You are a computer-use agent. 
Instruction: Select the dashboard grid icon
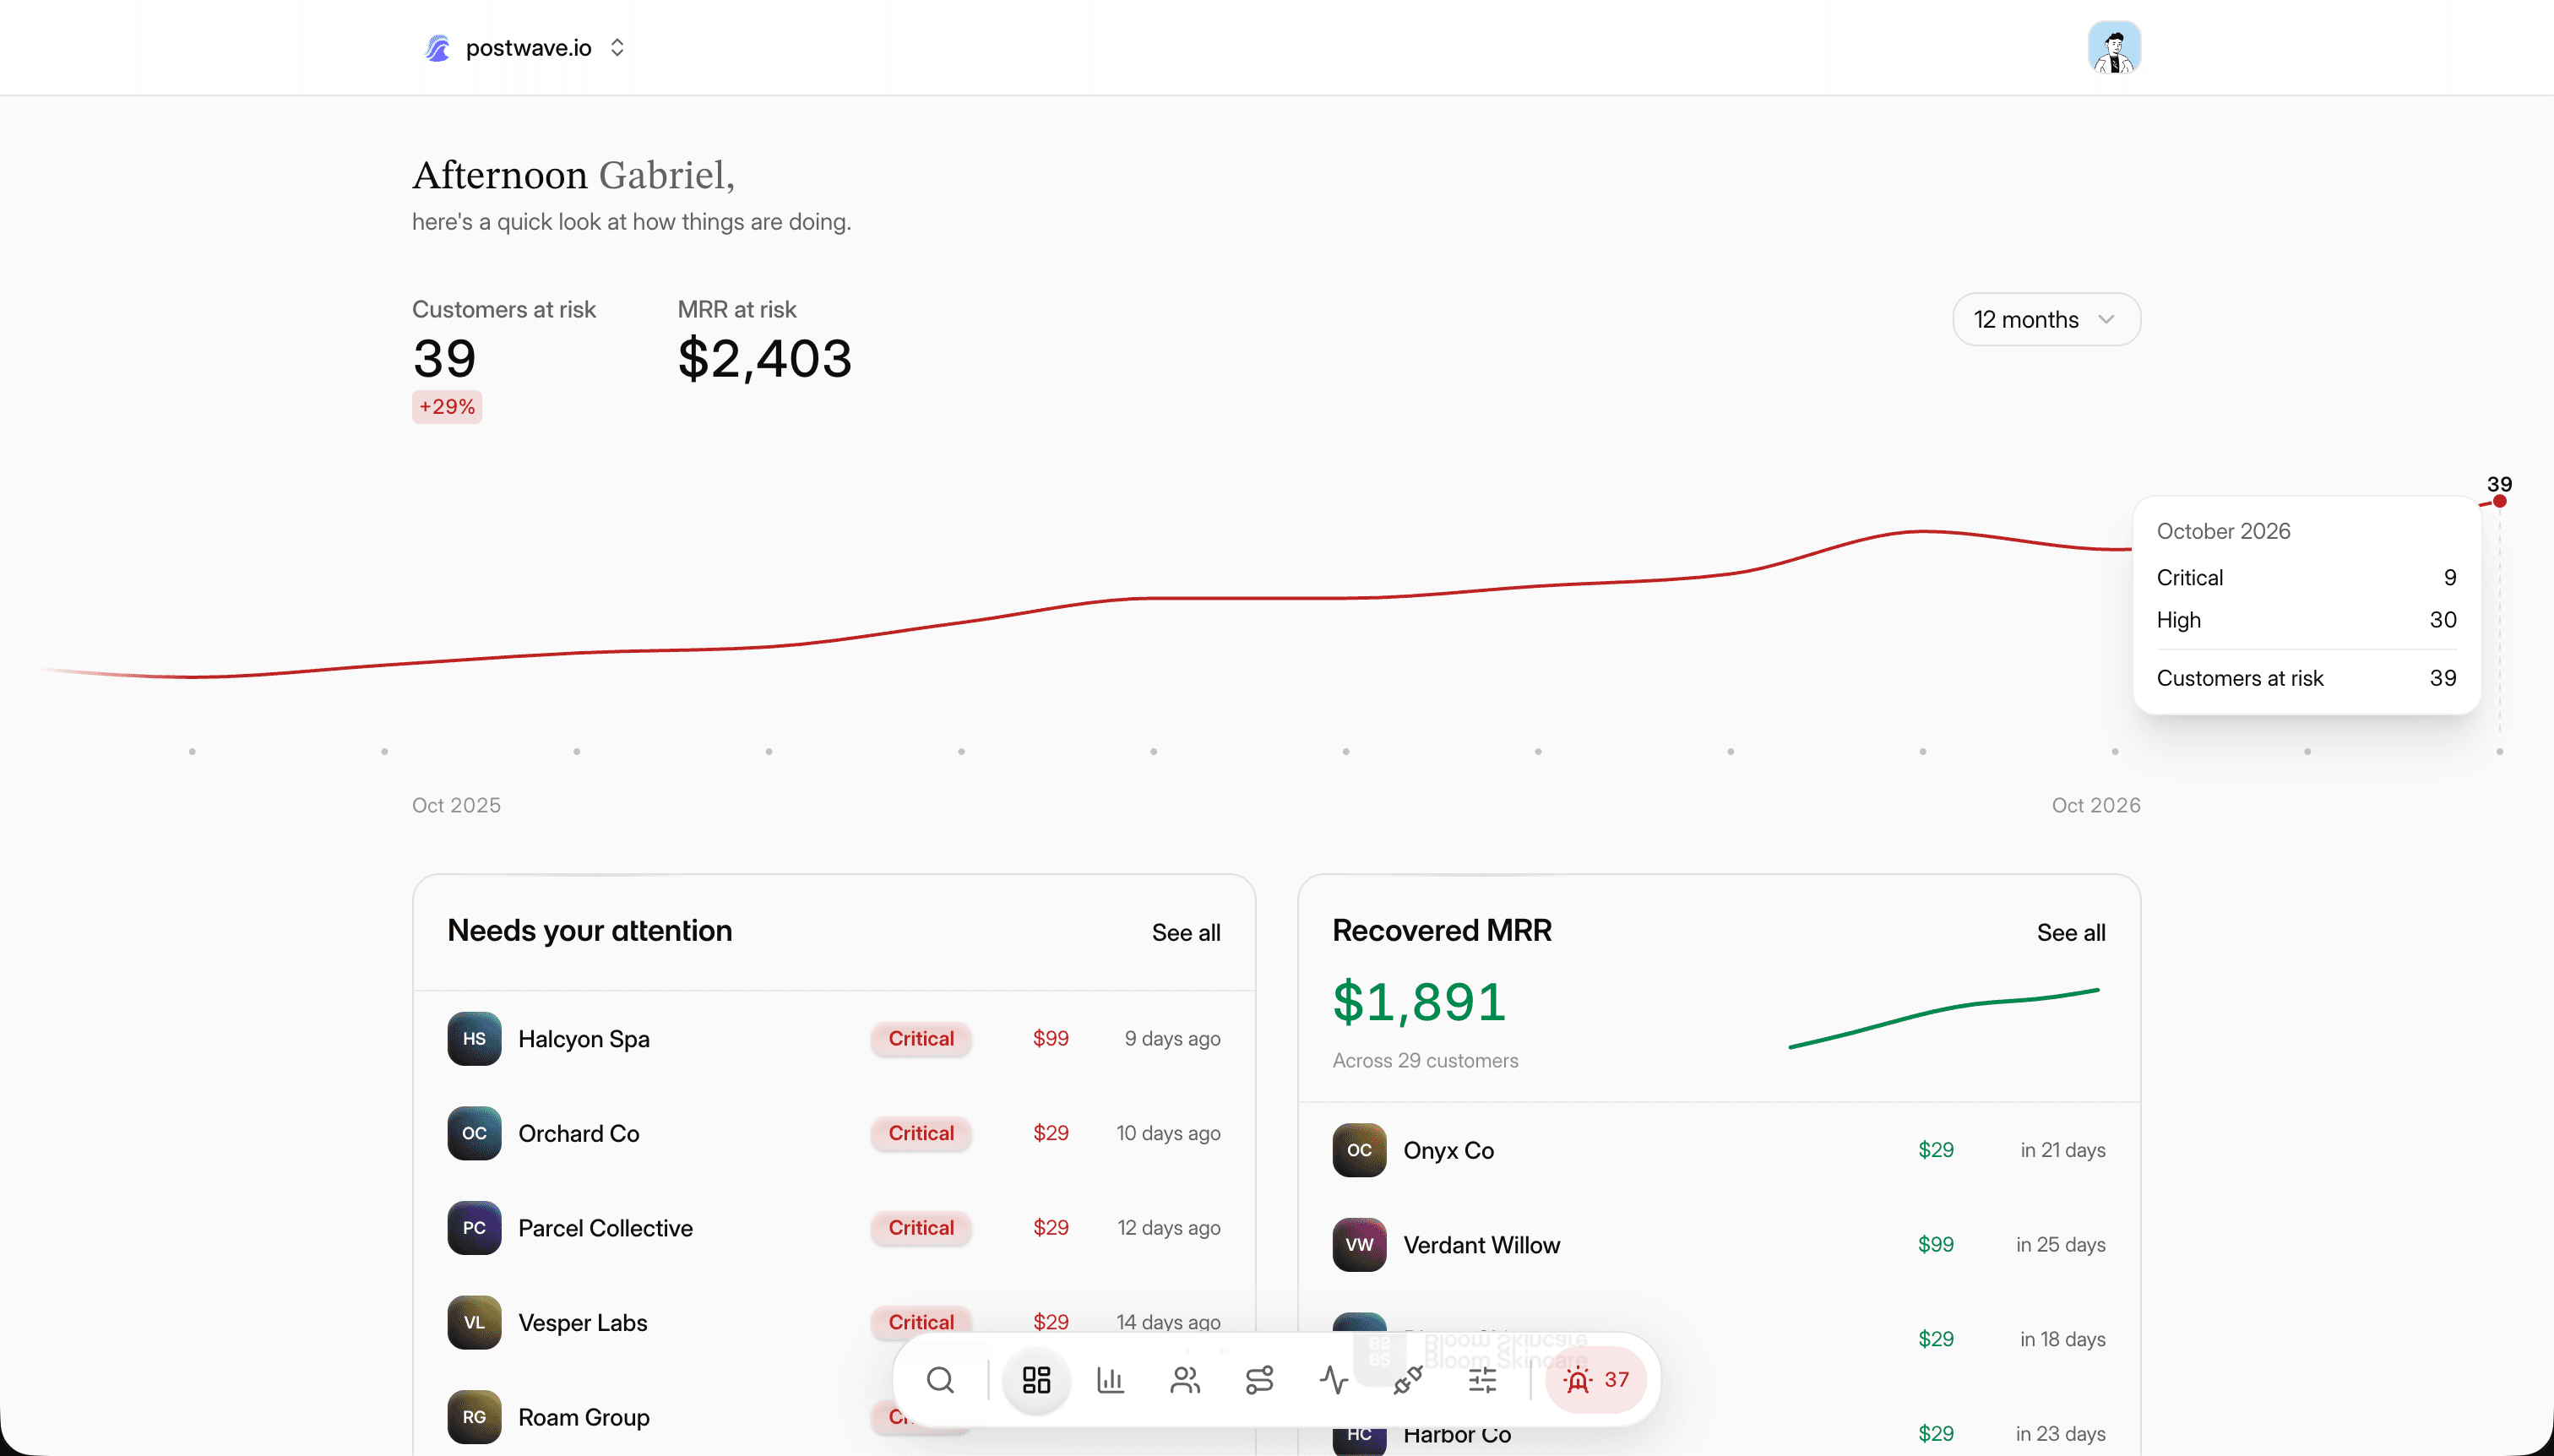coord(1036,1380)
